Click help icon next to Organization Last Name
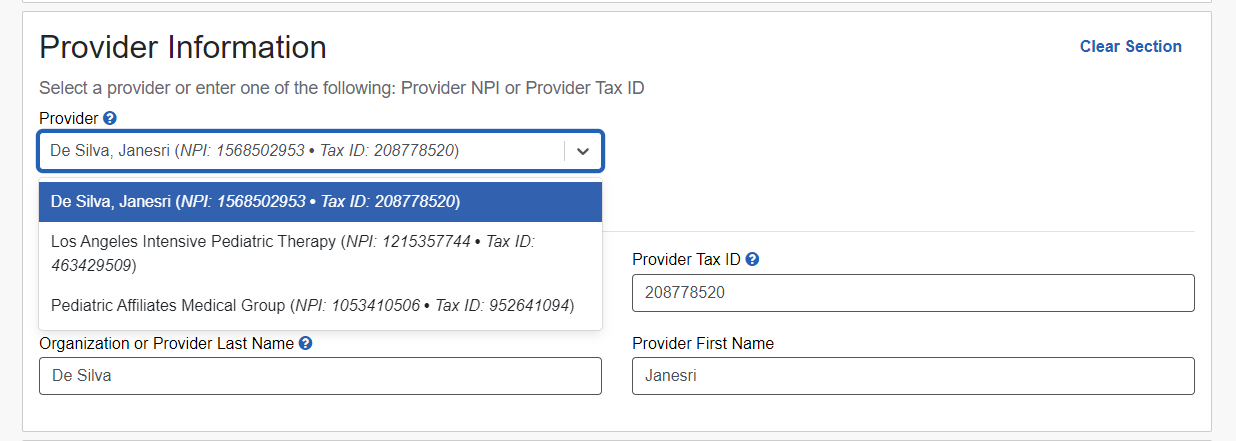 click(x=306, y=343)
